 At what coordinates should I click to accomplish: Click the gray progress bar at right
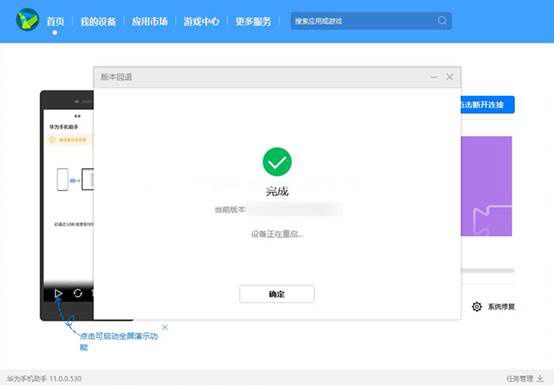tap(488, 271)
